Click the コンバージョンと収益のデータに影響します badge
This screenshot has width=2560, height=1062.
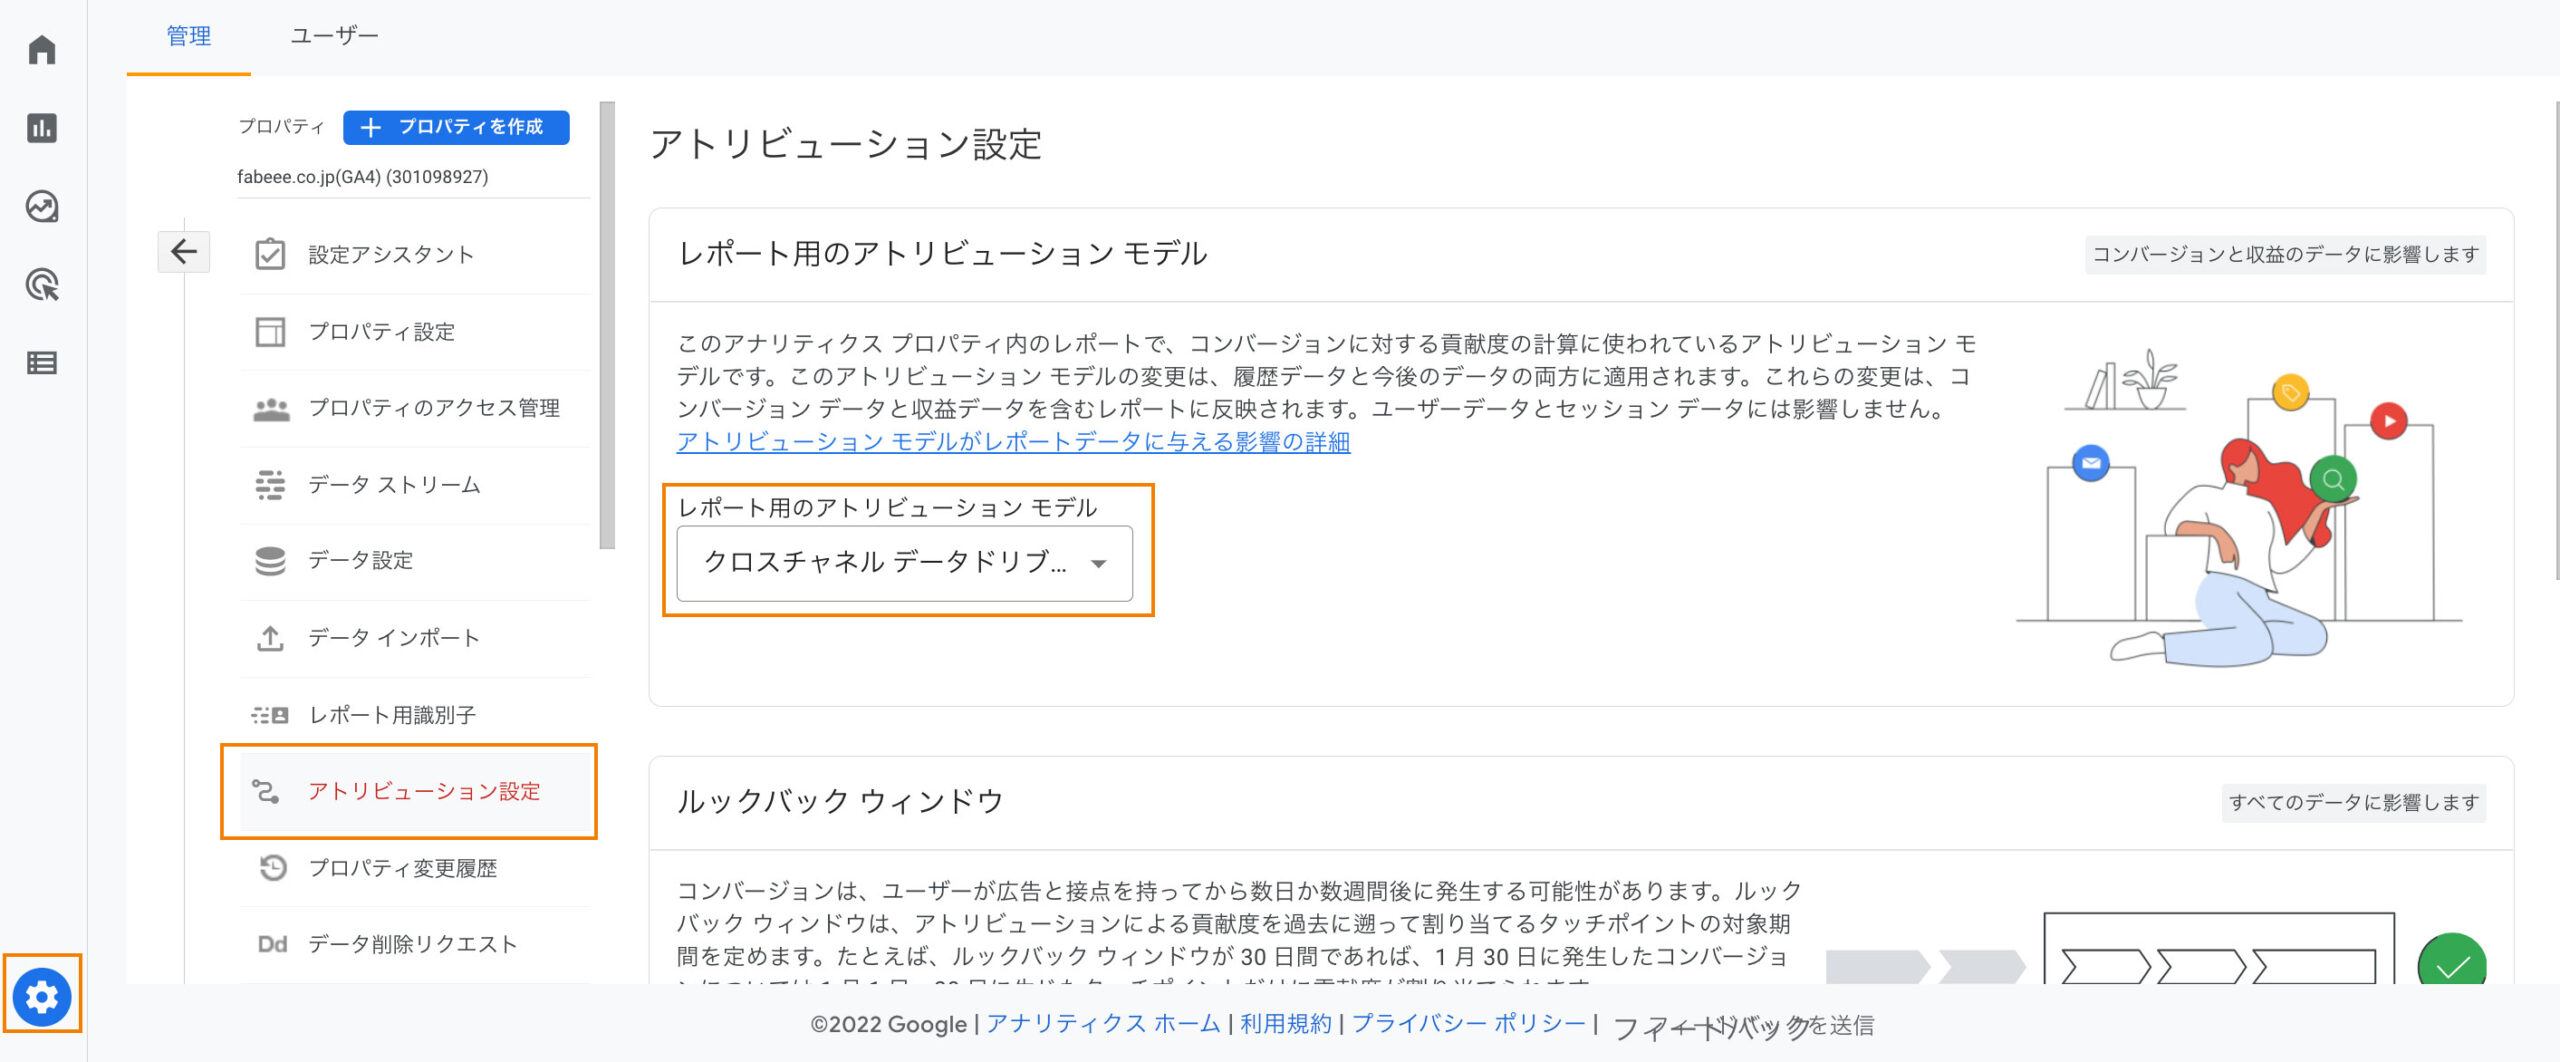pos(2285,255)
